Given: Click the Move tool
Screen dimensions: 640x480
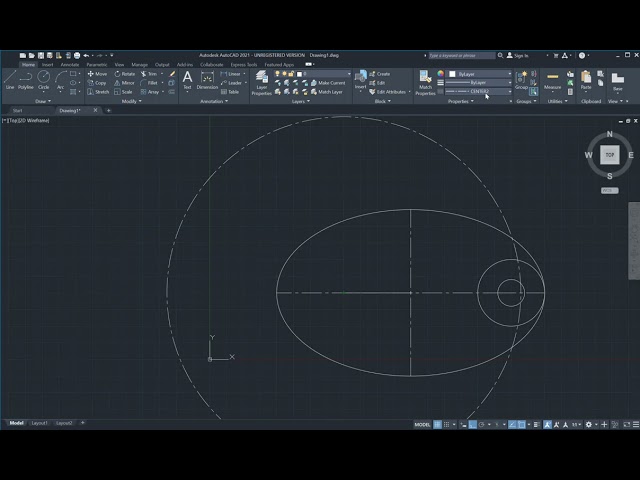Looking at the screenshot, I should point(97,74).
